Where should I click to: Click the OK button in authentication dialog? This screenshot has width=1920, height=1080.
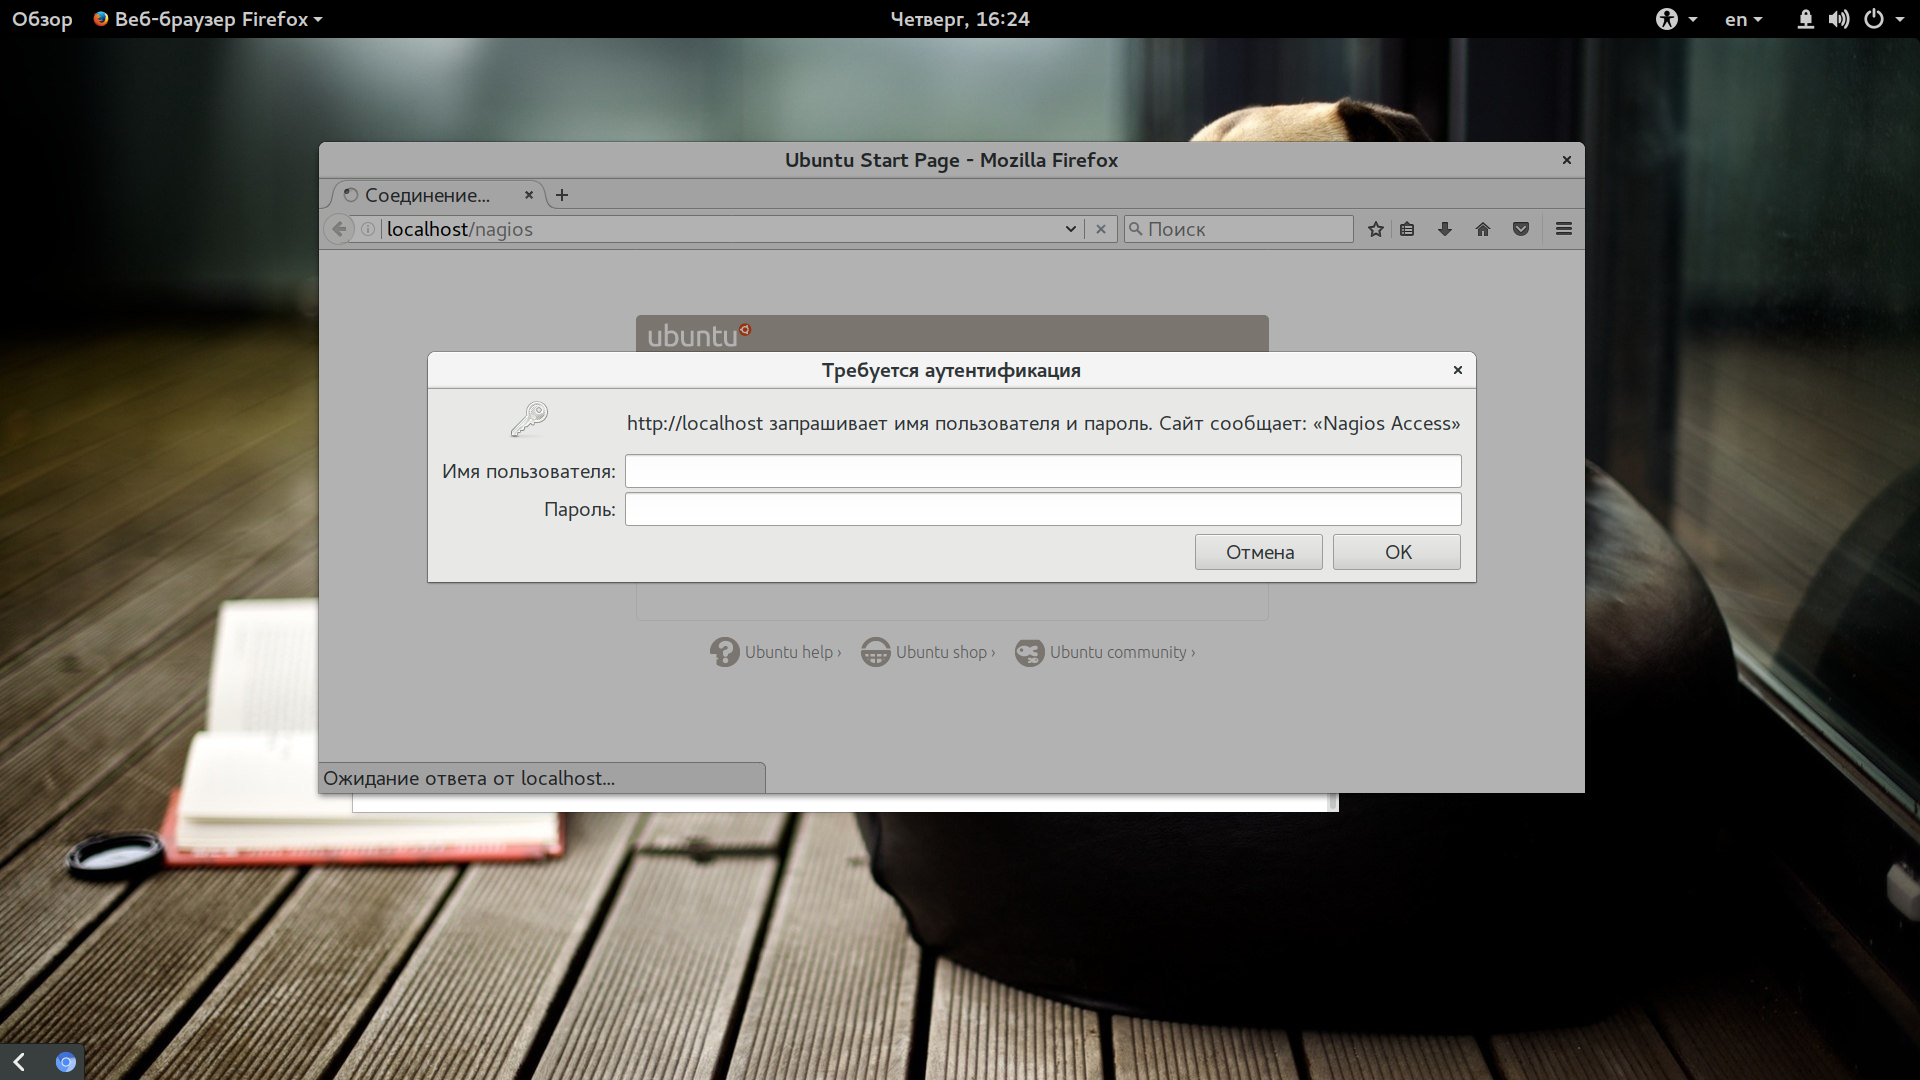[1397, 552]
